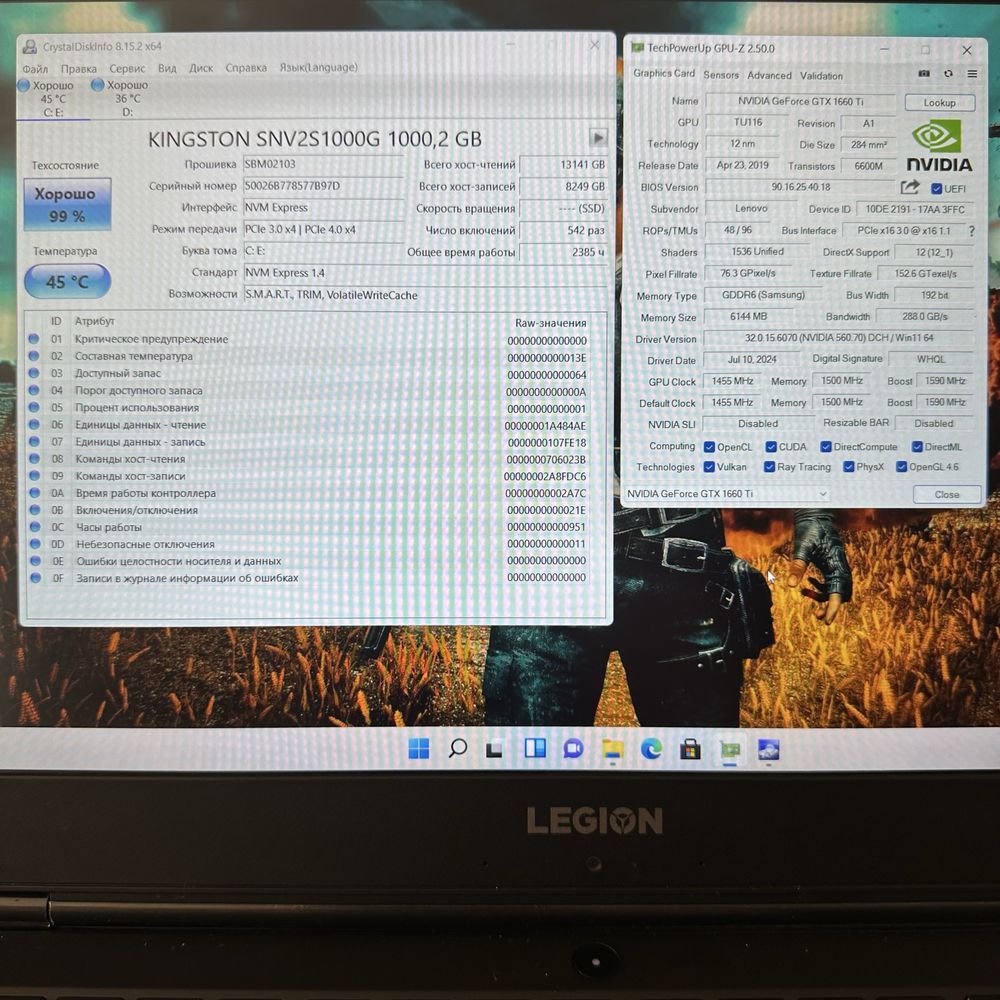1000x1000 pixels.
Task: Open the Вид menu
Action: point(167,68)
